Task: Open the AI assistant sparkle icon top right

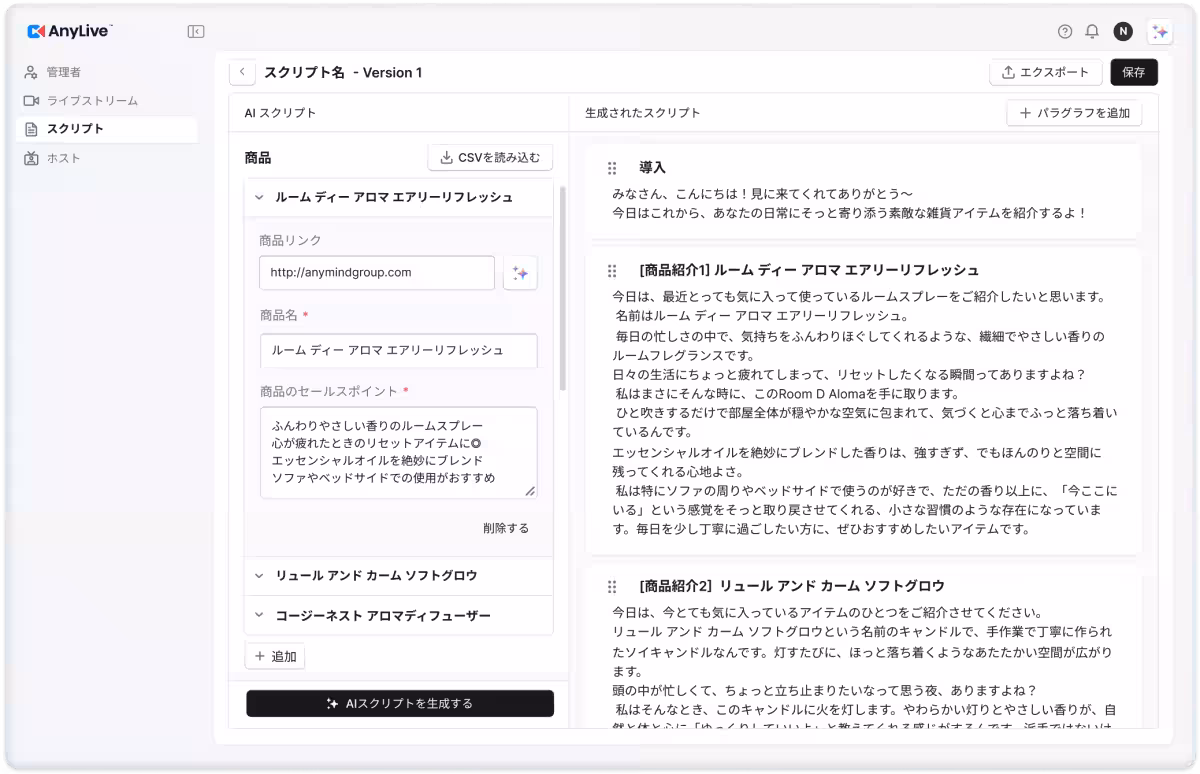Action: [1159, 31]
